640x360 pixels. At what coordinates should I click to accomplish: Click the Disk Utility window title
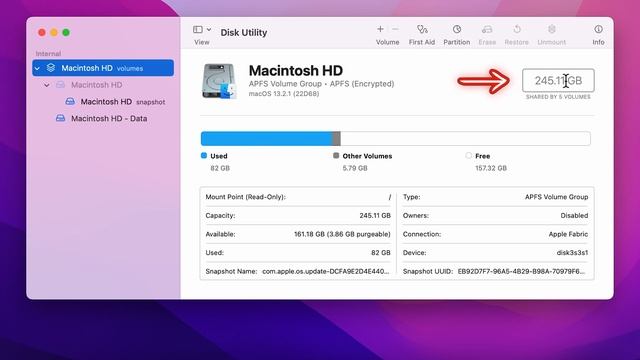[244, 33]
